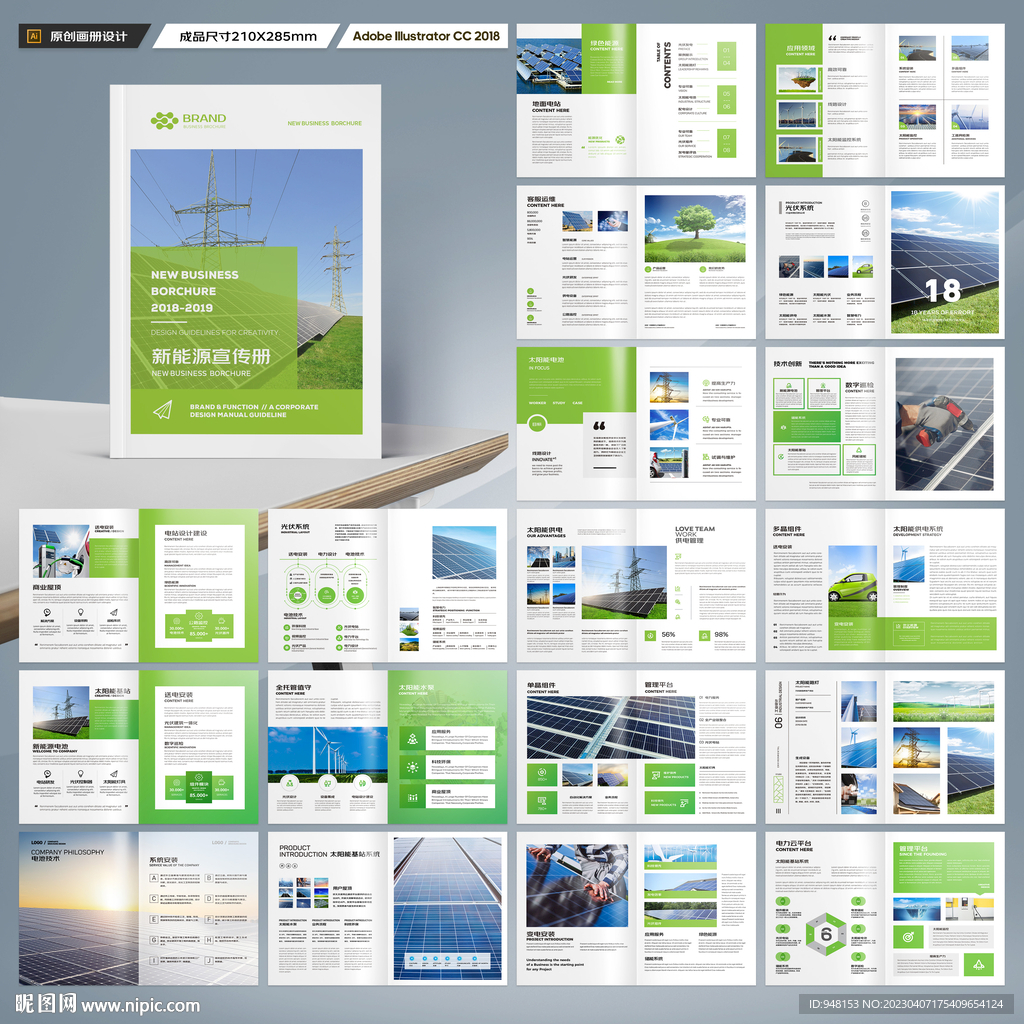
Task: Click the LOVE TEAM WORK heading
Action: (695, 532)
